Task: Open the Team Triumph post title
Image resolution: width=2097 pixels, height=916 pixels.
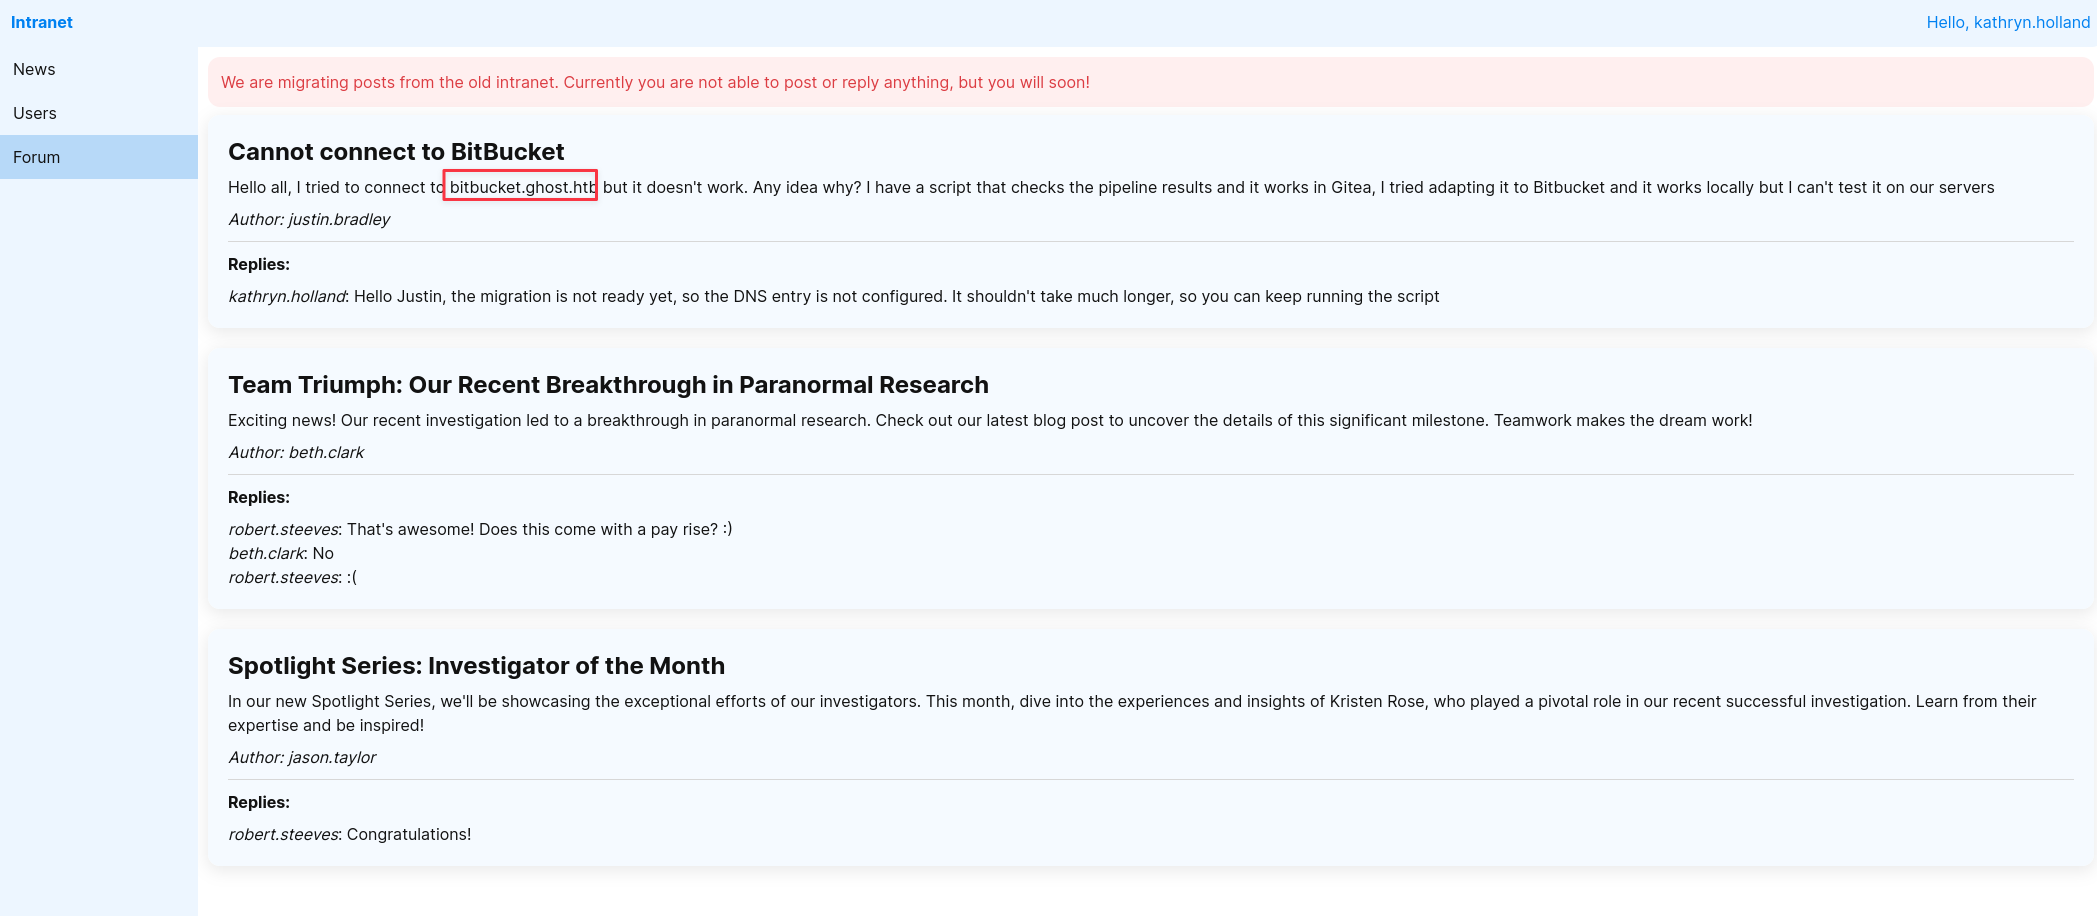Action: click(x=608, y=384)
